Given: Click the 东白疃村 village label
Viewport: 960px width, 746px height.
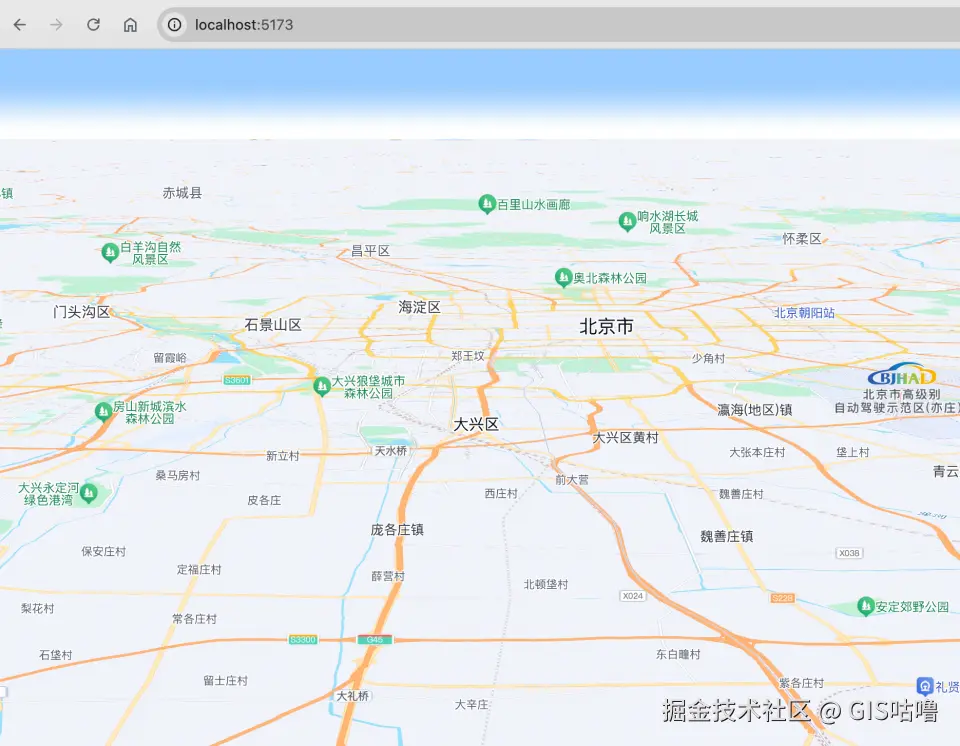Looking at the screenshot, I should pyautogui.click(x=678, y=654).
